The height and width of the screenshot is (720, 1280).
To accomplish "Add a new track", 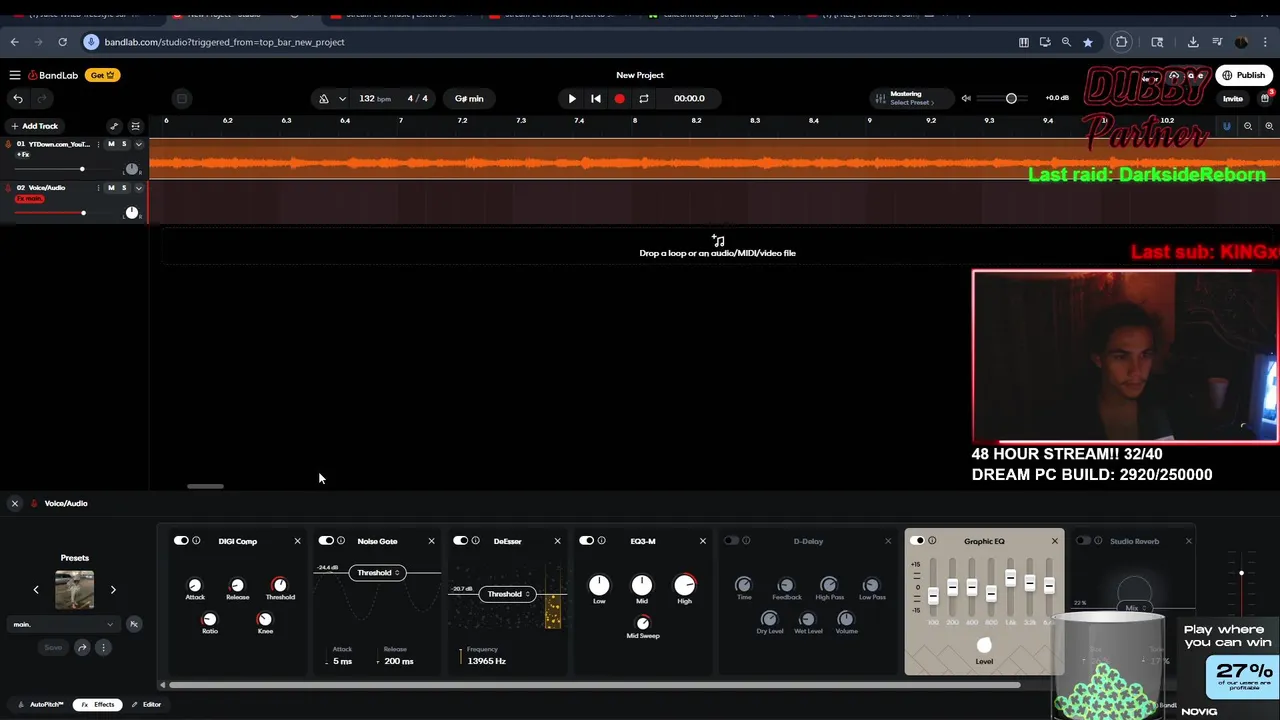I will pyautogui.click(x=34, y=126).
